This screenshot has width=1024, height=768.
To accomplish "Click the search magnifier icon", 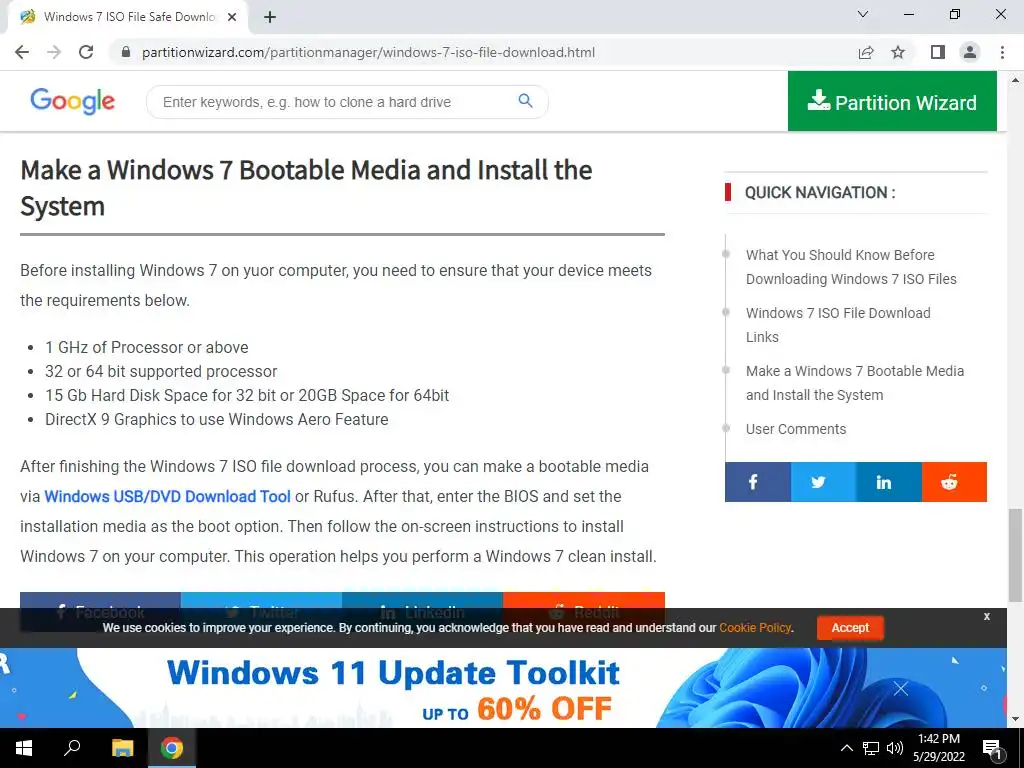I will pyautogui.click(x=526, y=101).
